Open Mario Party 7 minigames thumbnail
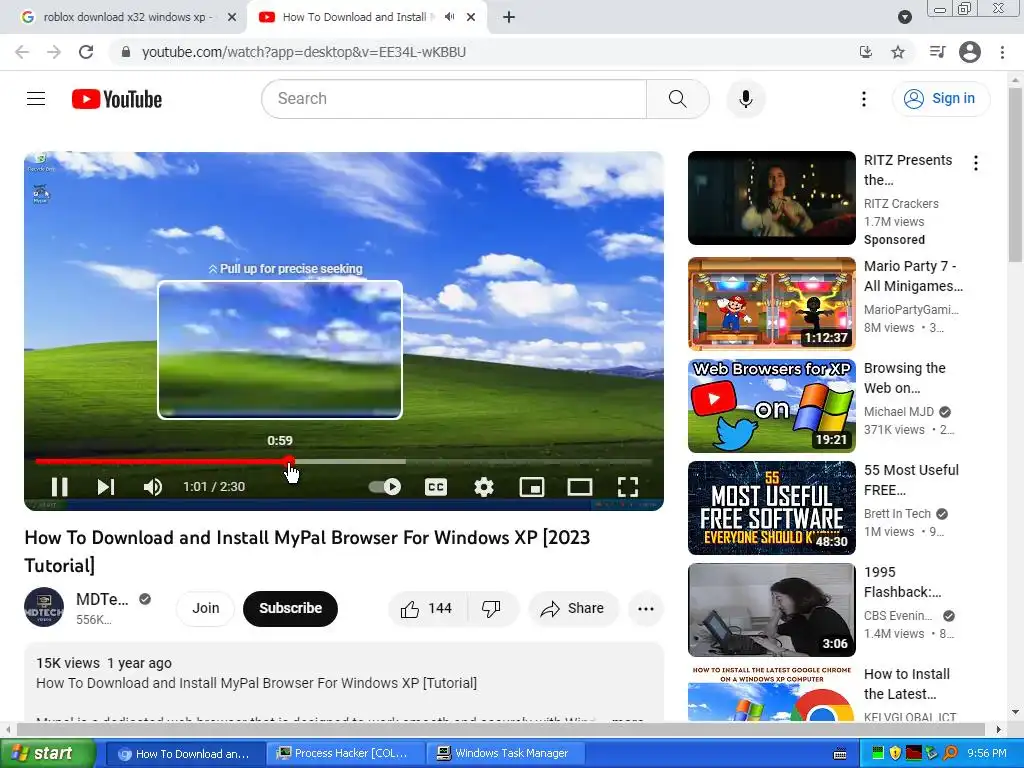 (771, 304)
